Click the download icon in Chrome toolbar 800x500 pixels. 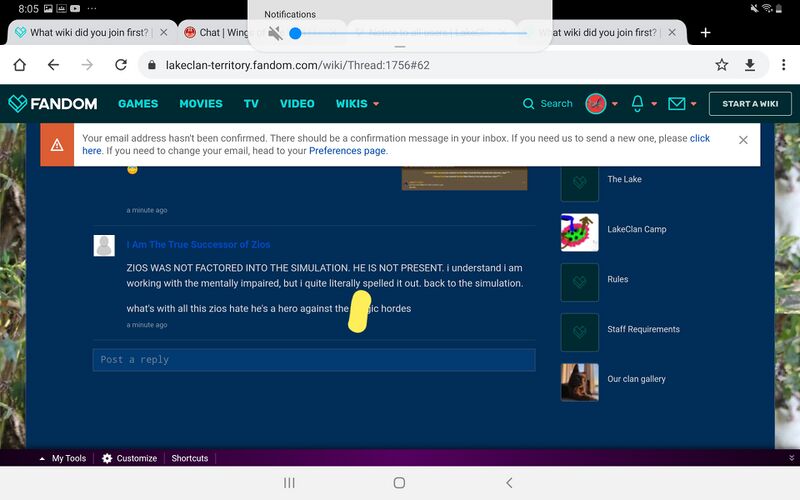(750, 65)
